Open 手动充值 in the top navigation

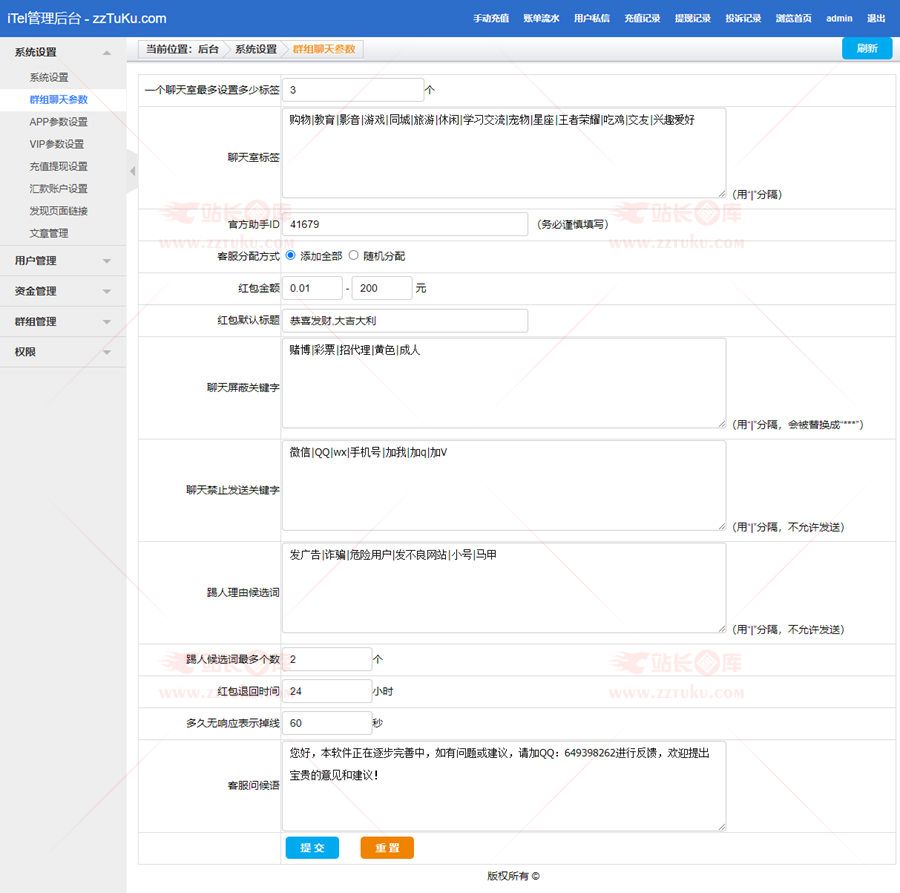click(491, 19)
